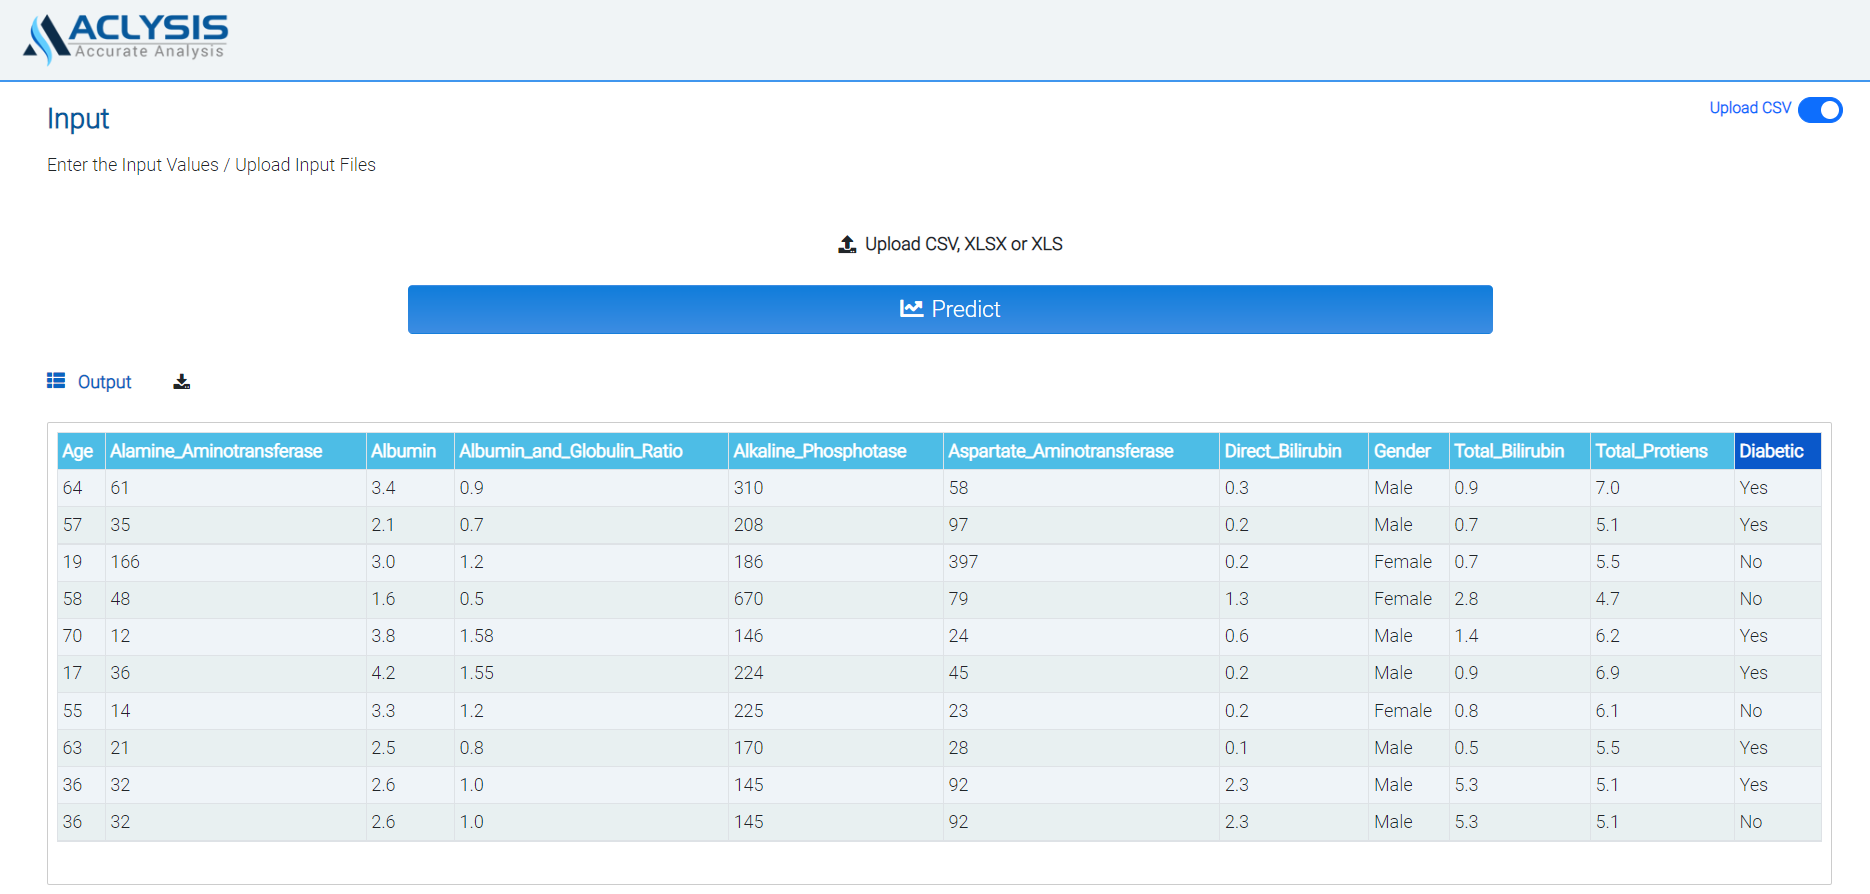1870x894 pixels.
Task: Click the Albumin column header
Action: [403, 451]
